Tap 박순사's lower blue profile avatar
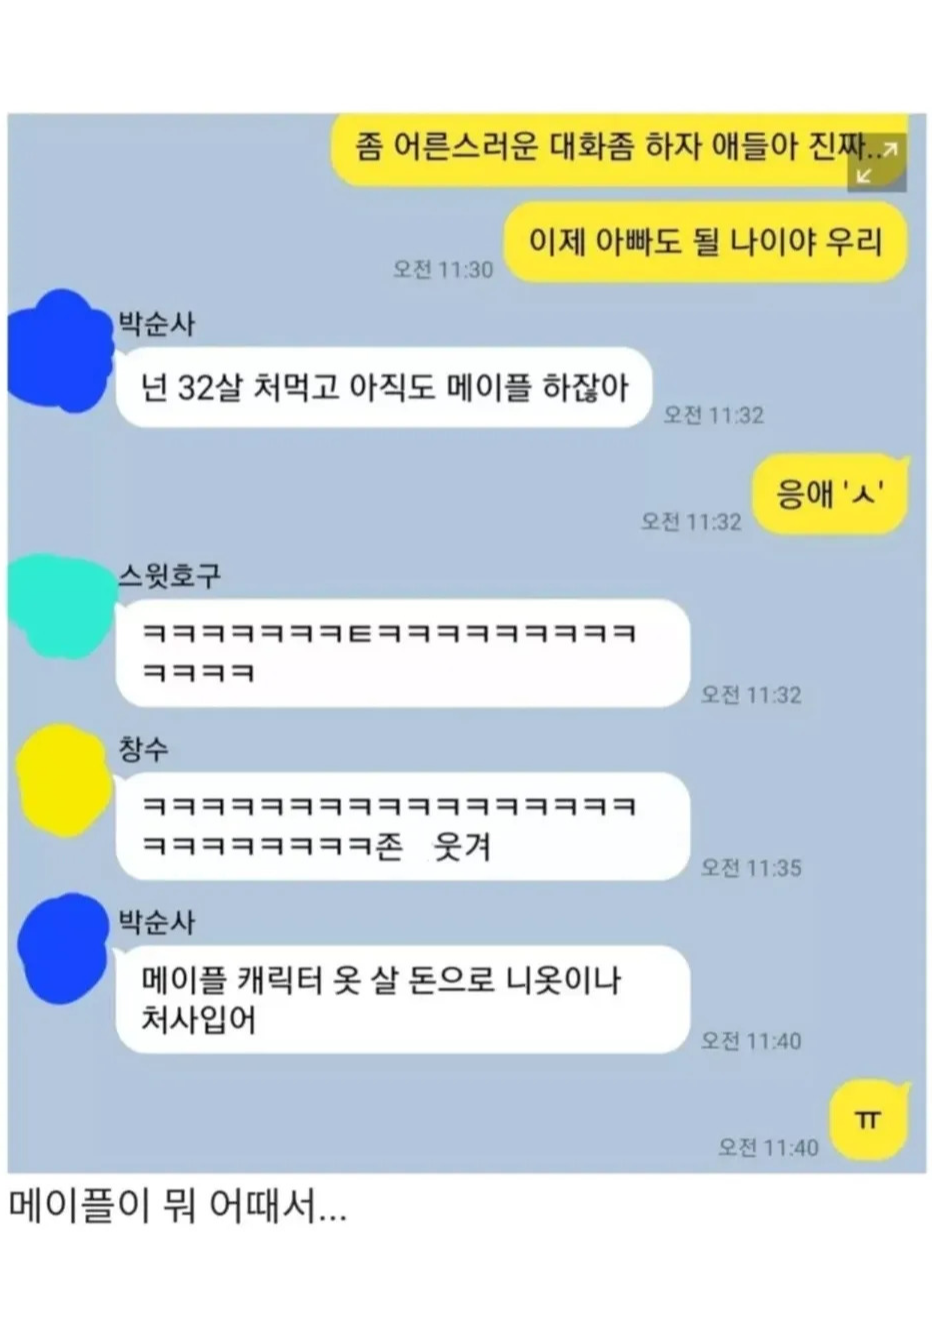The image size is (932, 1332). coord(61,949)
